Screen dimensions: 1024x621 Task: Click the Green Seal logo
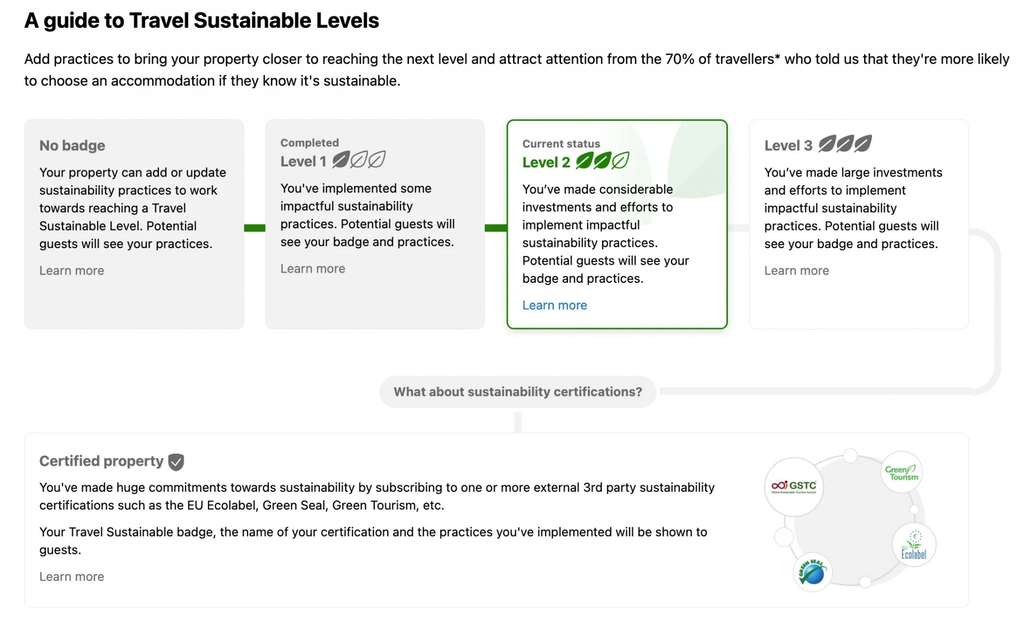click(812, 572)
